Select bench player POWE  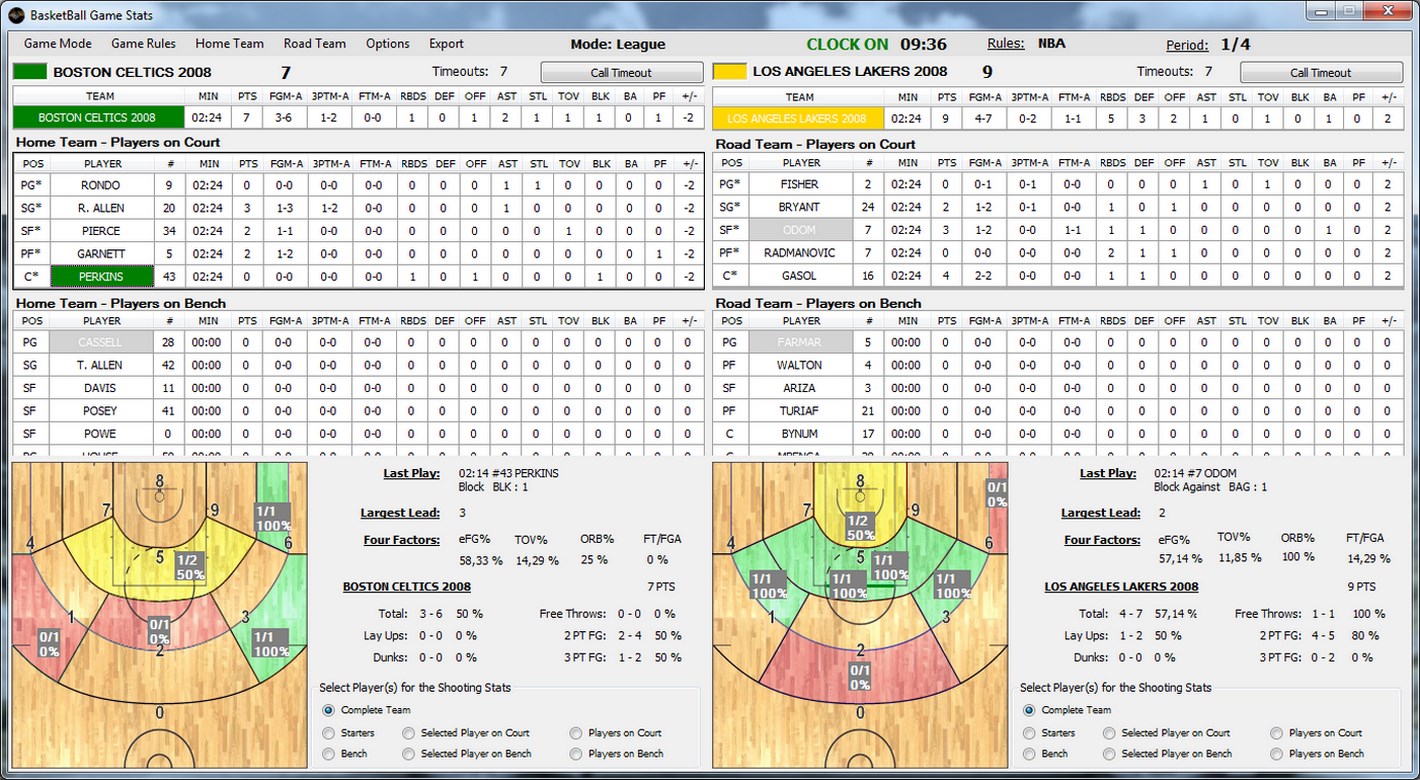point(101,434)
